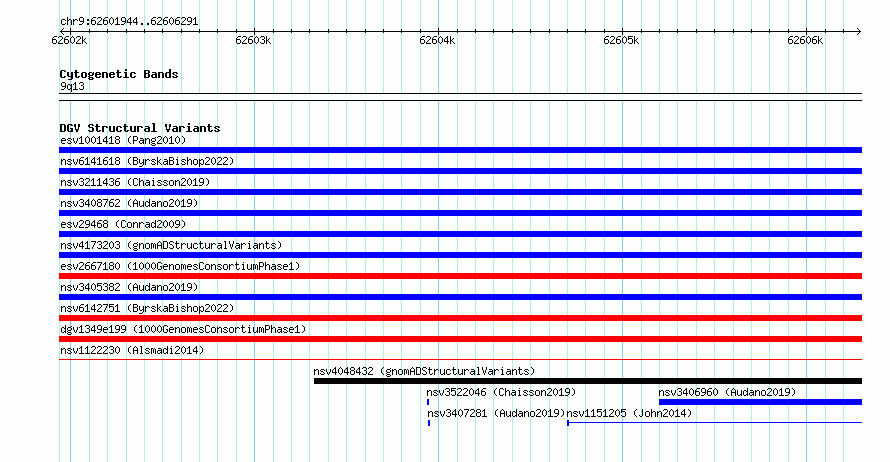Select the nsv3408762 (Audano2019) label
The height and width of the screenshot is (462, 890).
(129, 203)
